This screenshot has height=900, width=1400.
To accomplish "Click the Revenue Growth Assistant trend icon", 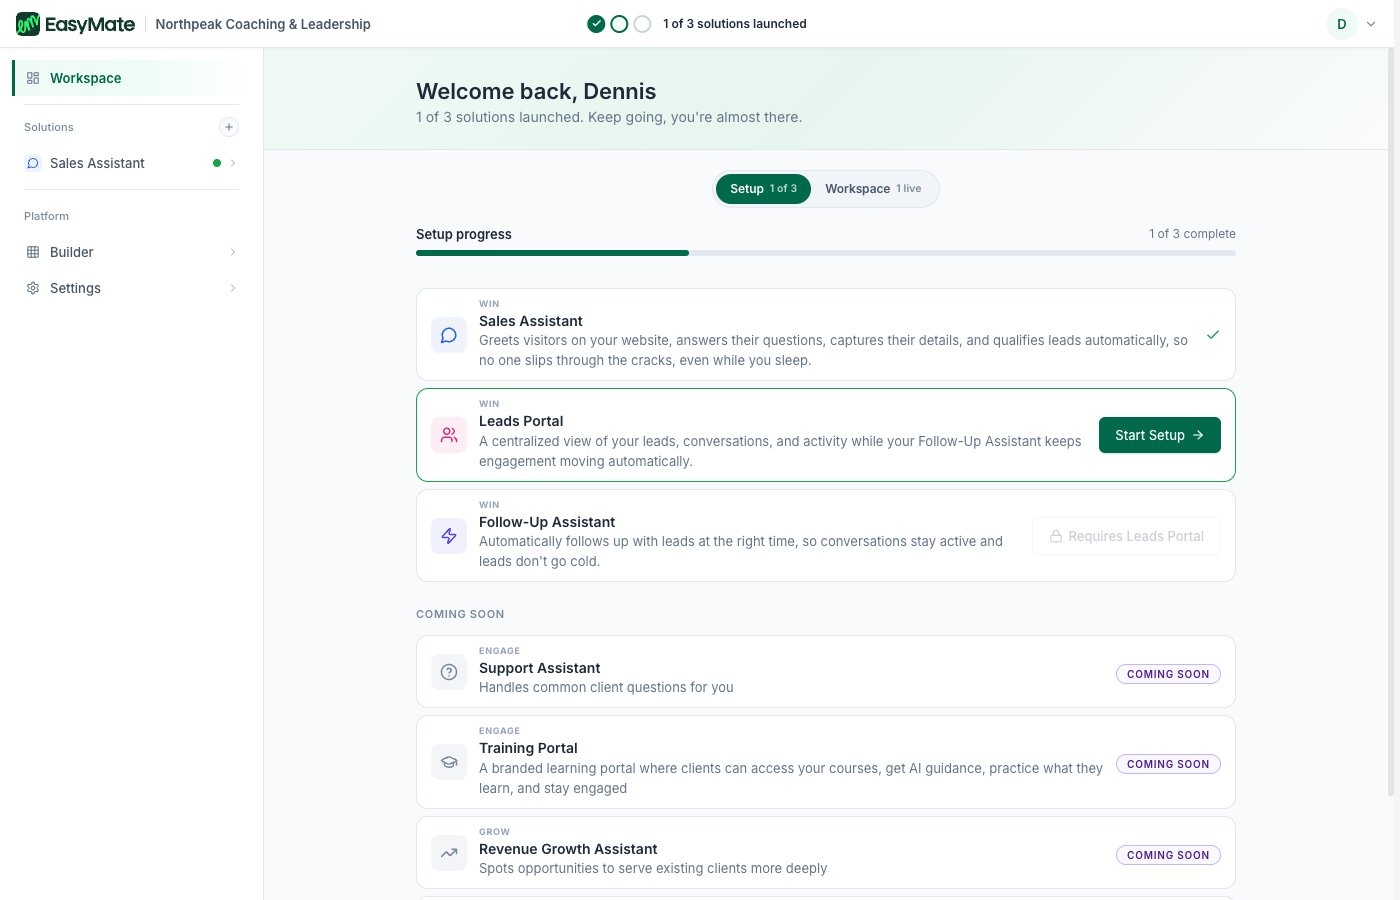I will click(x=449, y=853).
